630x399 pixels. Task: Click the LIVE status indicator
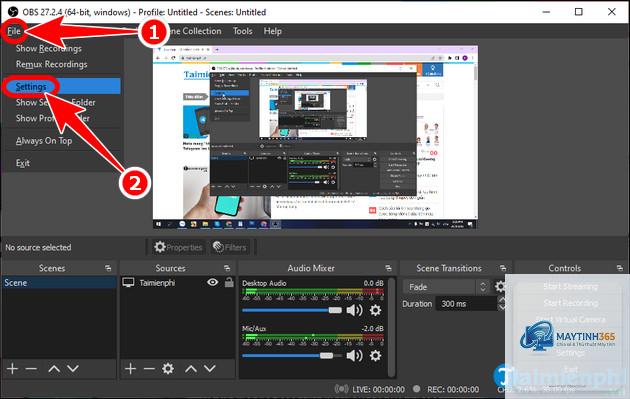coord(342,389)
